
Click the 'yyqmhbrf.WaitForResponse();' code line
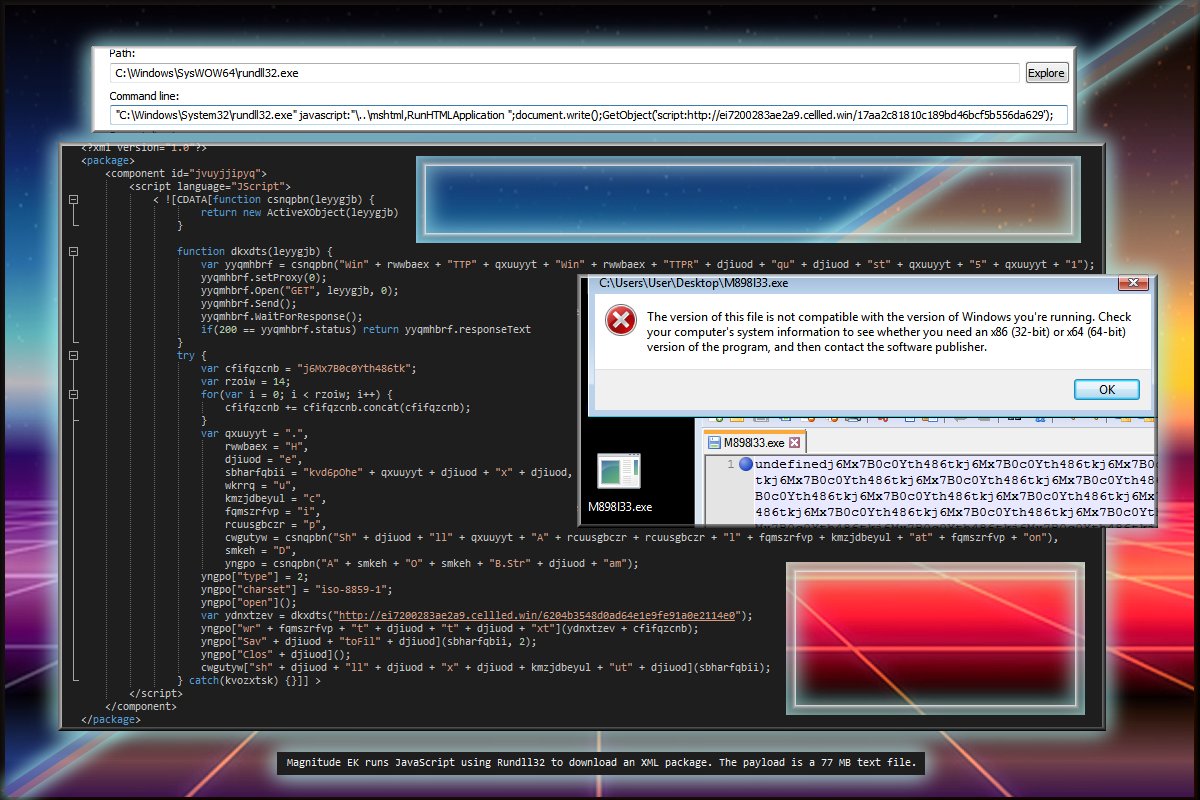point(281,316)
